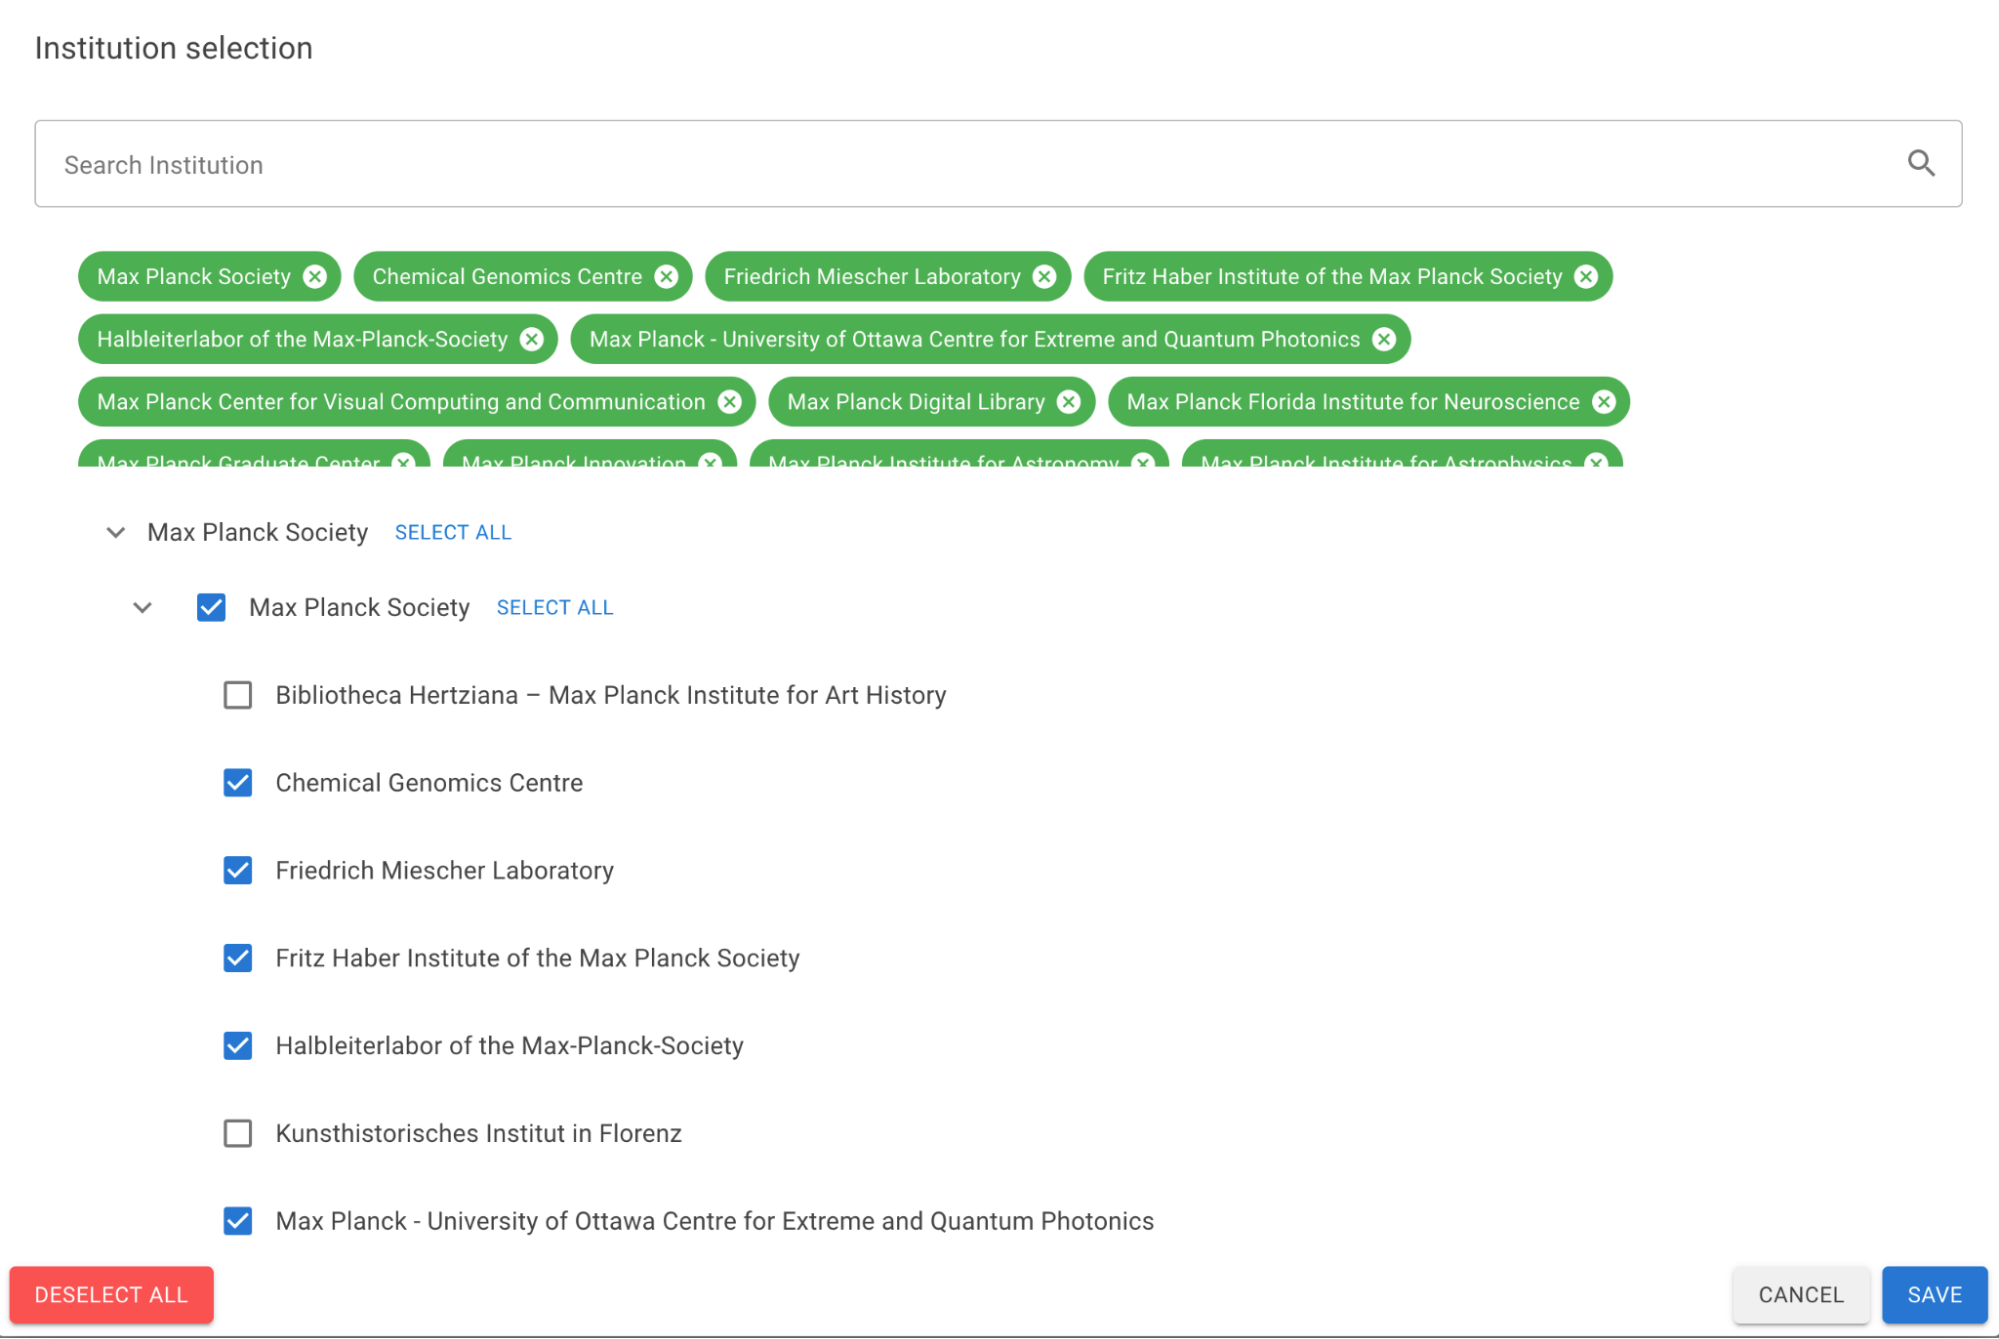This screenshot has width=1999, height=1339.
Task: Remove the Friedrich Miescher Laboratory chip
Action: click(1044, 277)
